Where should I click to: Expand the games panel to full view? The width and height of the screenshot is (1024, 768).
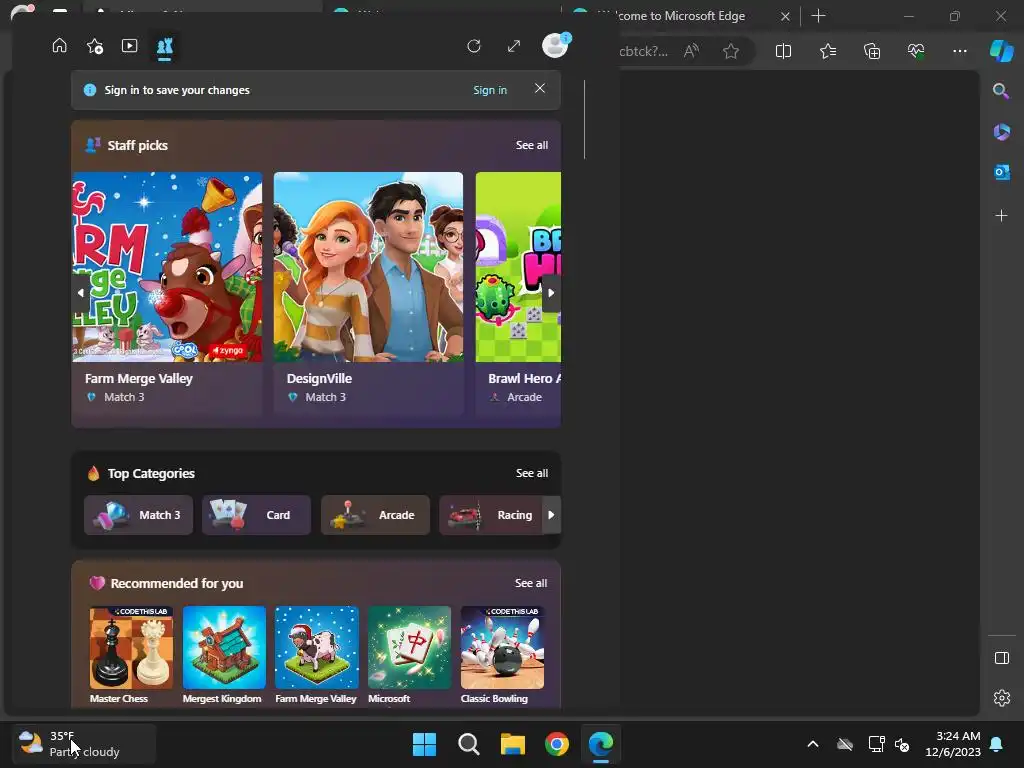514,46
